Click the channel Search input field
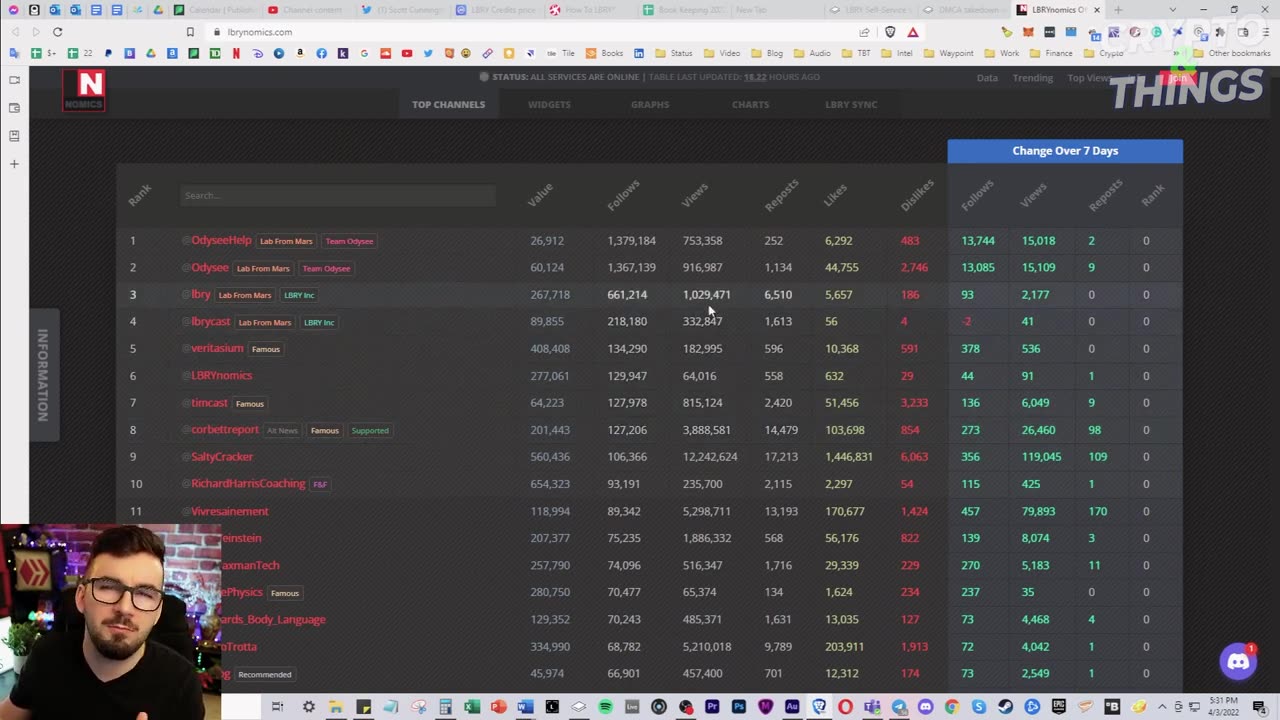Screen dimensions: 1280x720 coord(338,195)
